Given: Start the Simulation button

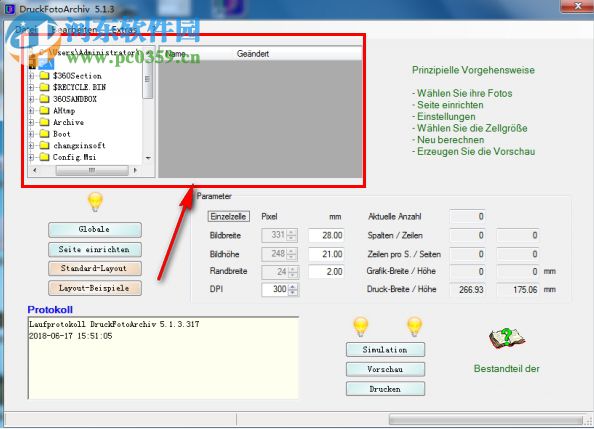Looking at the screenshot, I should point(385,349).
